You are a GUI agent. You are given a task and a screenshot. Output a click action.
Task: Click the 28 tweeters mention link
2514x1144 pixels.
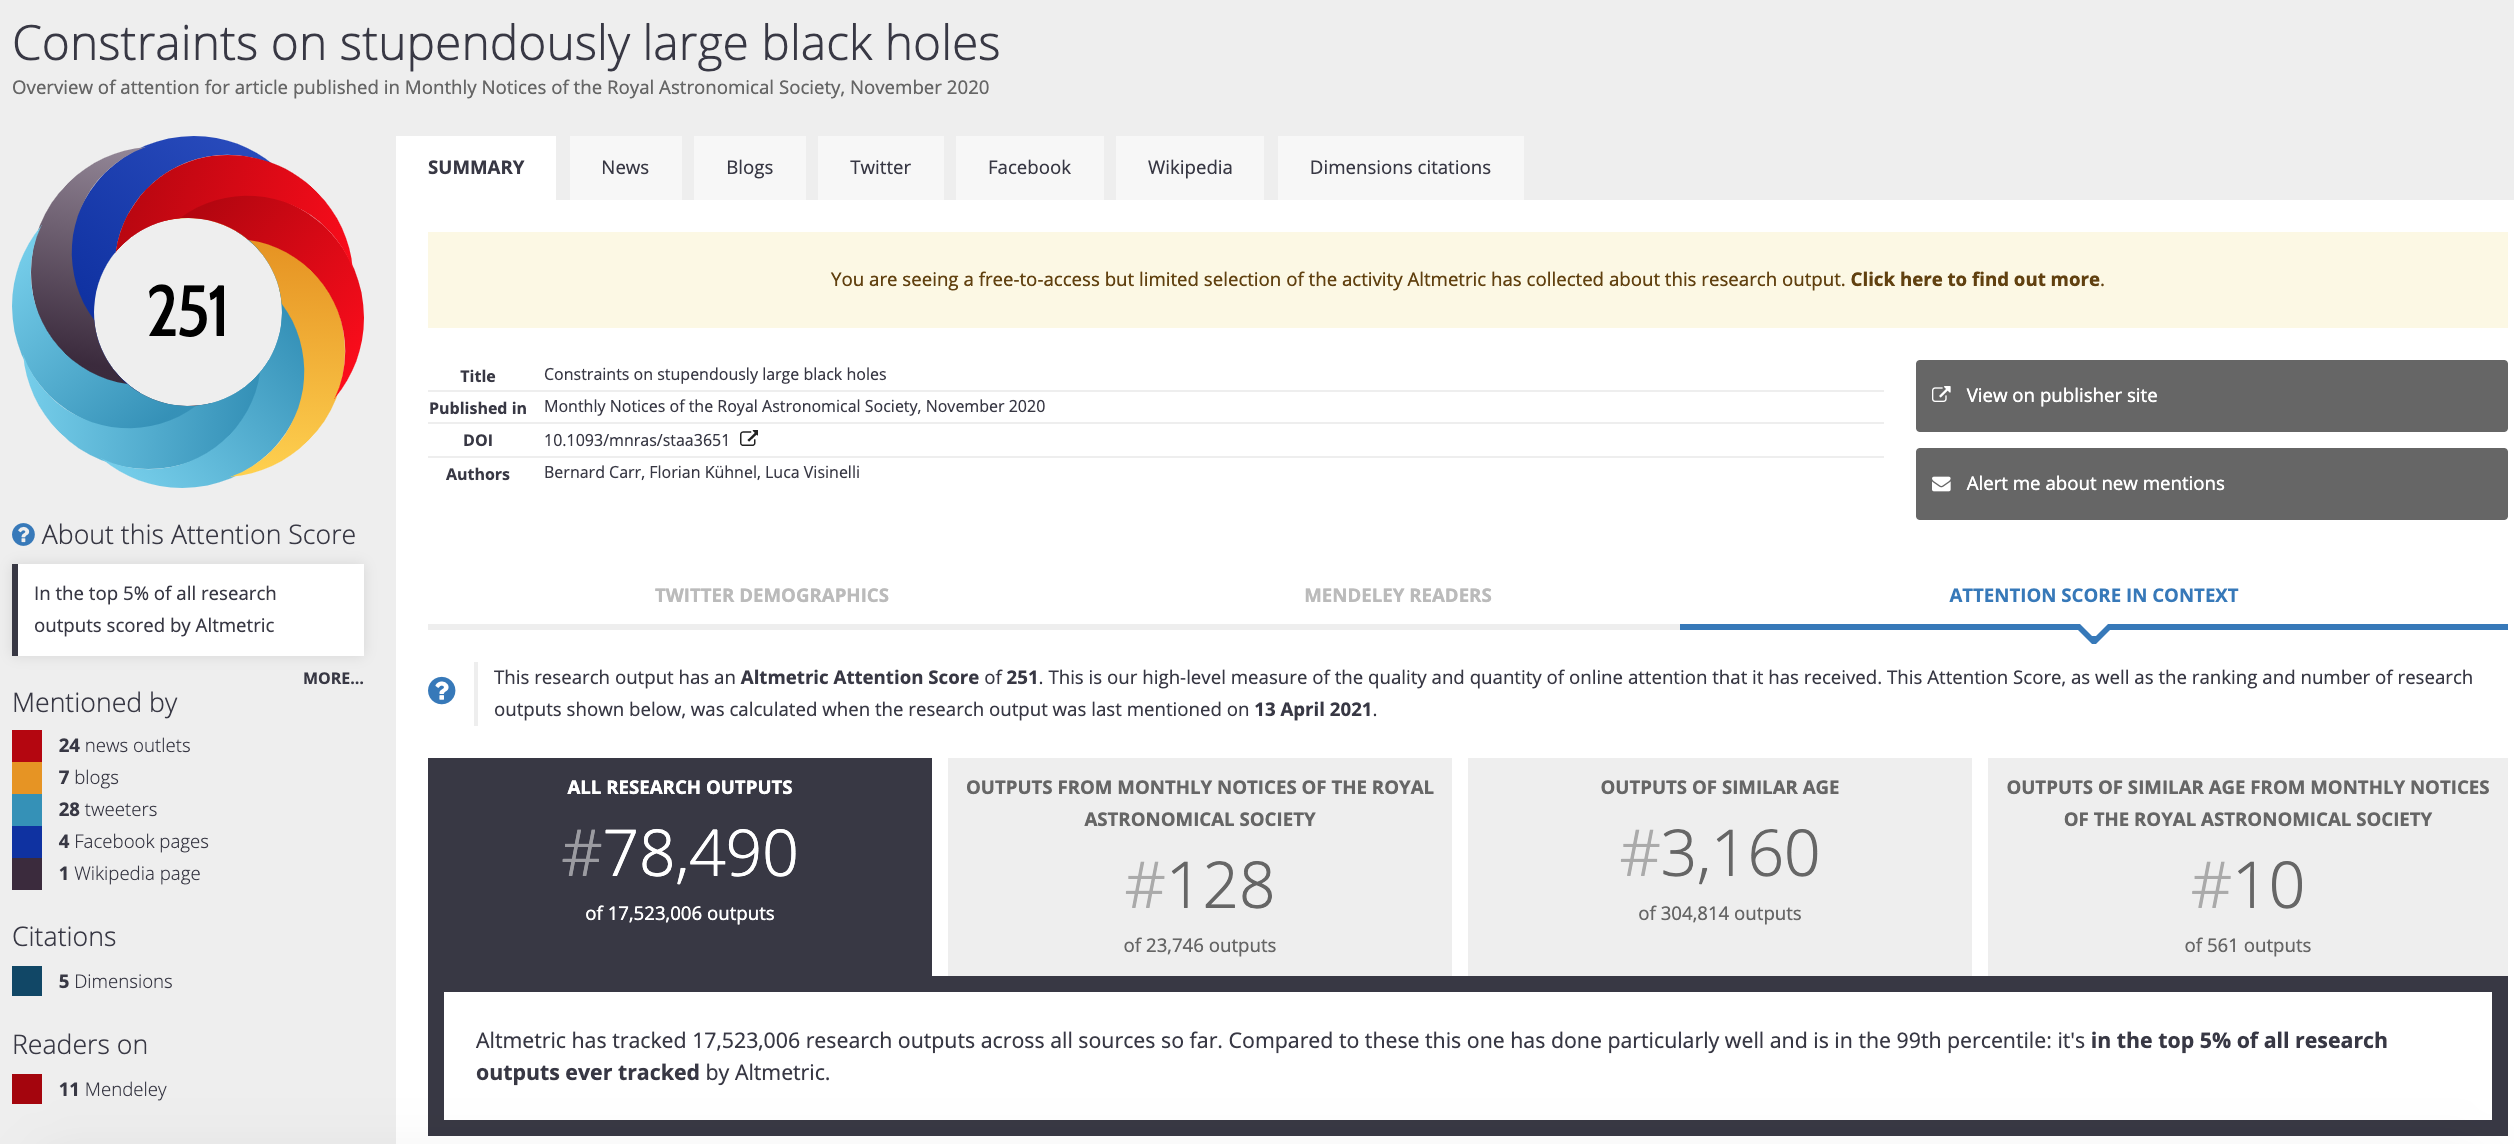(109, 808)
